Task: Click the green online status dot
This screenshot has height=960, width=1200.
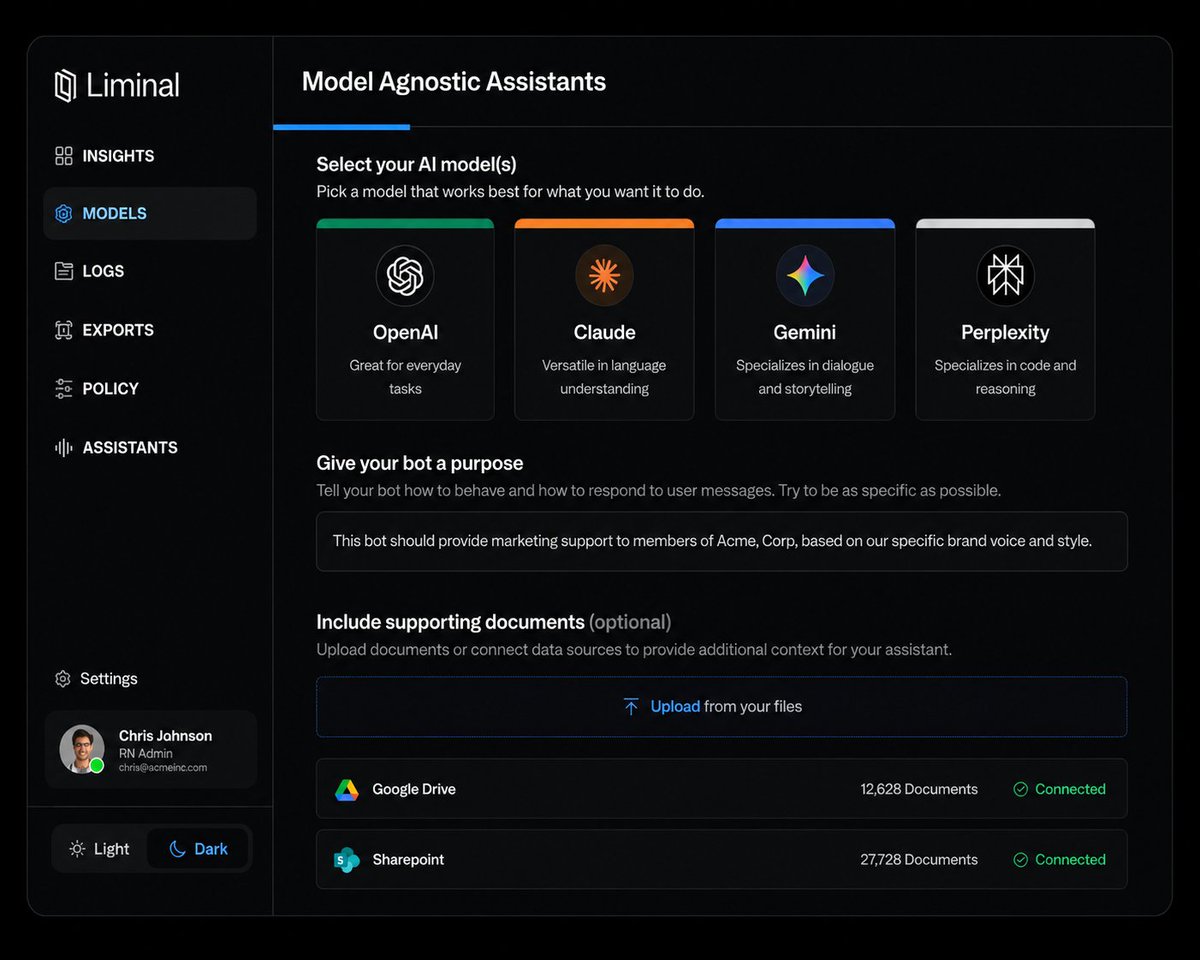Action: 97,766
